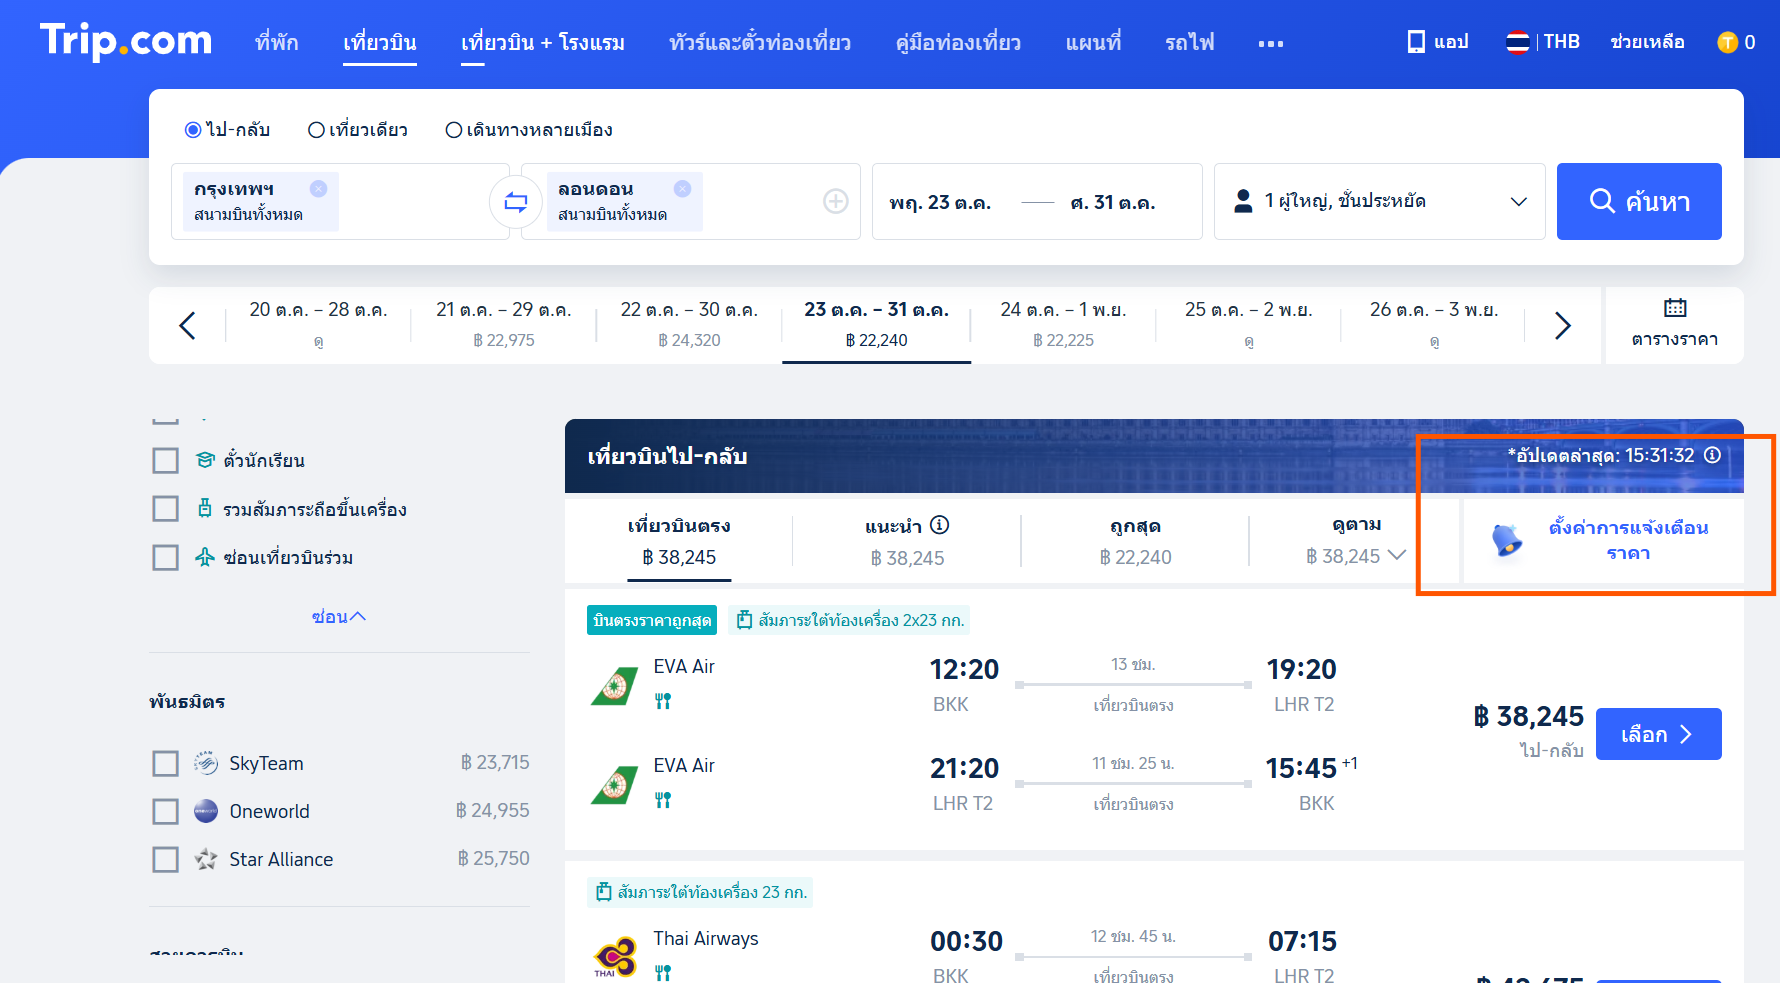Choose dates 22 Oct – 30 Oct
Viewport: 1780px width, 983px height.
(x=689, y=325)
